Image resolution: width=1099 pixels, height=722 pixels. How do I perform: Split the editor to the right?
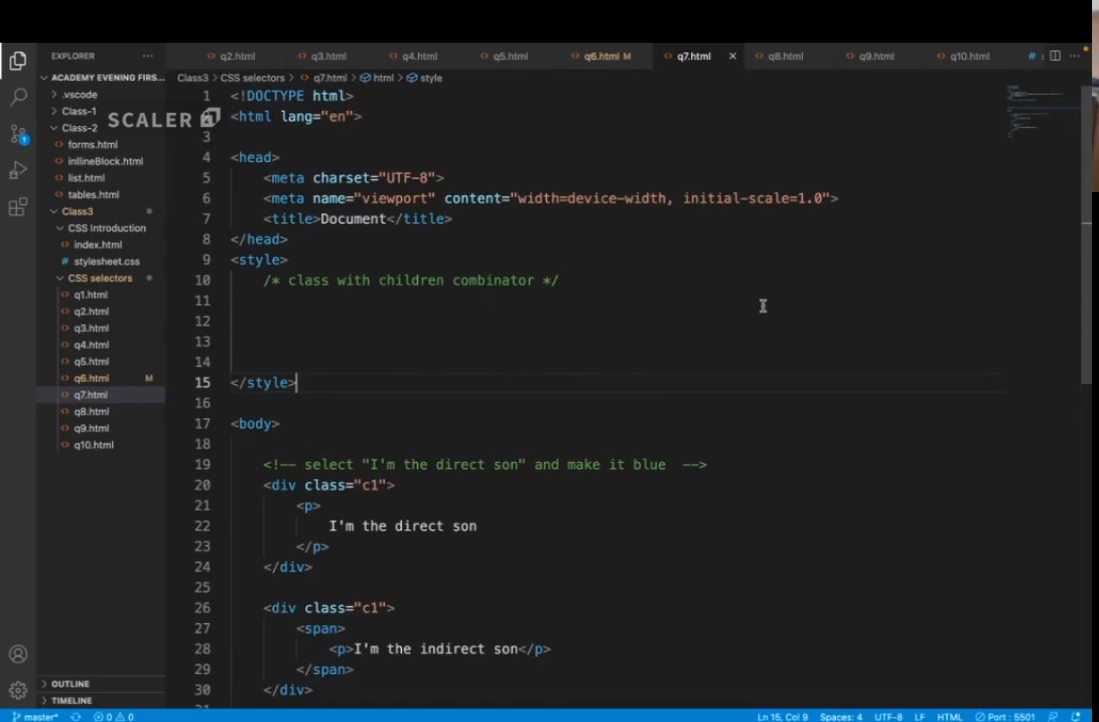[x=1055, y=56]
